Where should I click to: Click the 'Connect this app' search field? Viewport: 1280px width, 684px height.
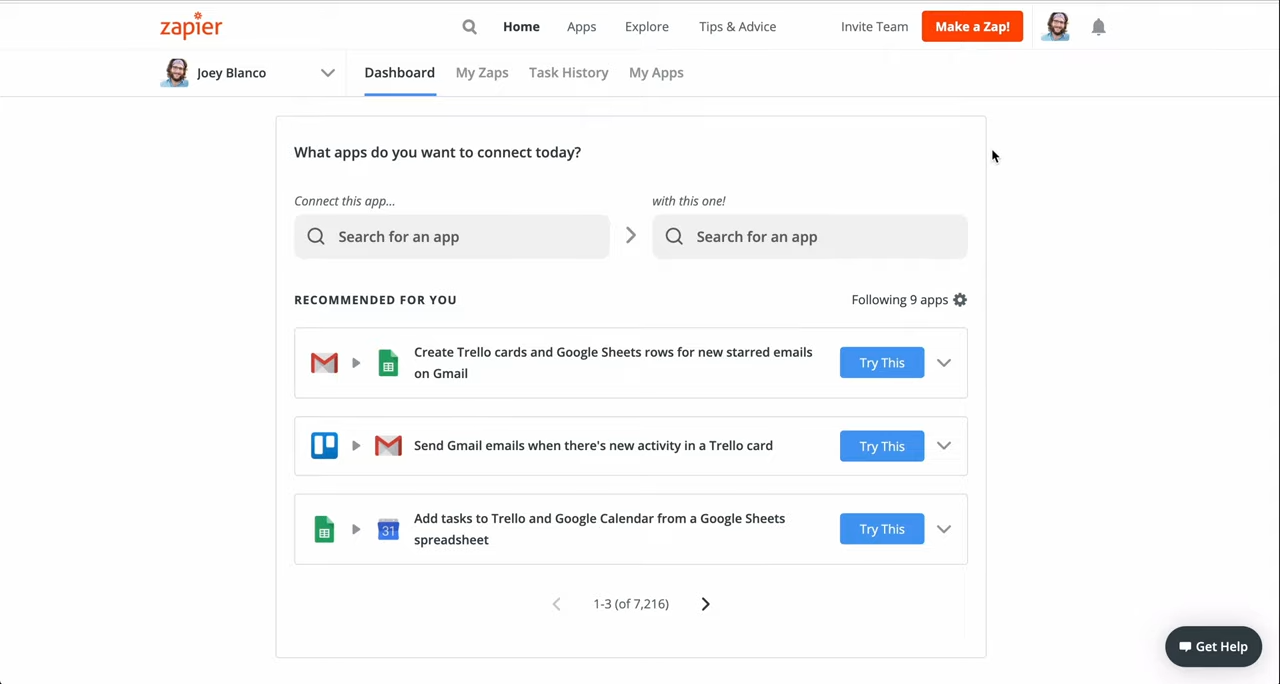point(452,237)
